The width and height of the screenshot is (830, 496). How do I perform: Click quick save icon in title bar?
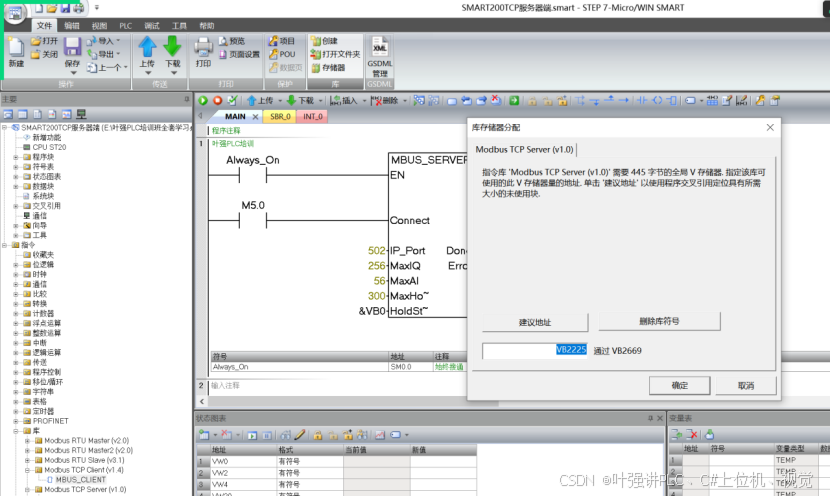(65, 8)
